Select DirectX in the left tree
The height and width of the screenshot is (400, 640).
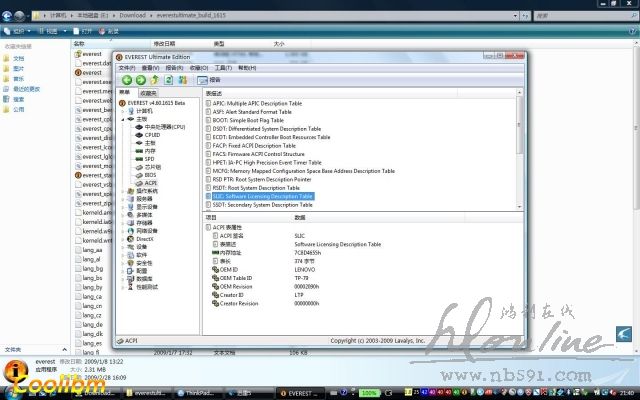point(144,239)
